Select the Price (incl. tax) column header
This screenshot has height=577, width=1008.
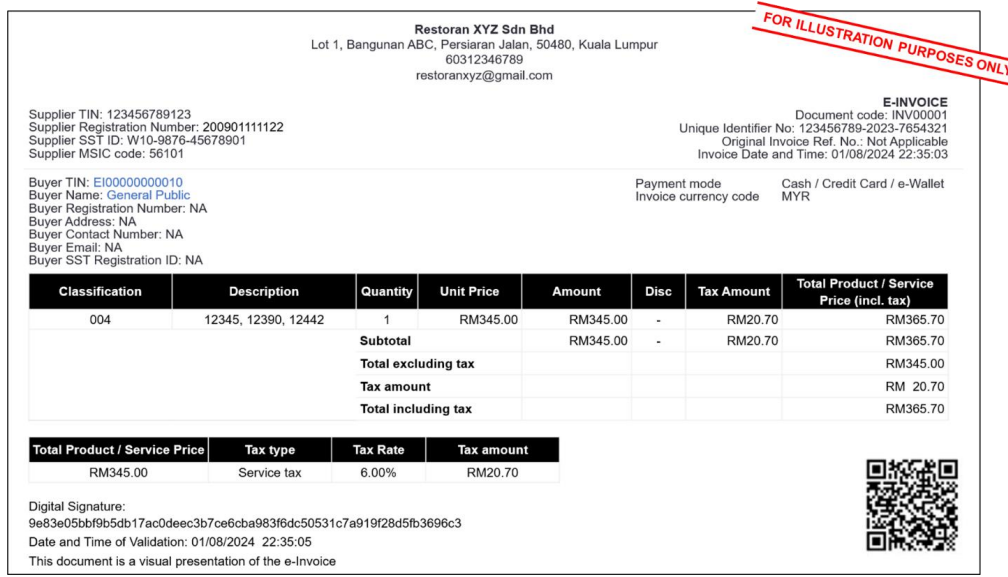click(x=865, y=292)
